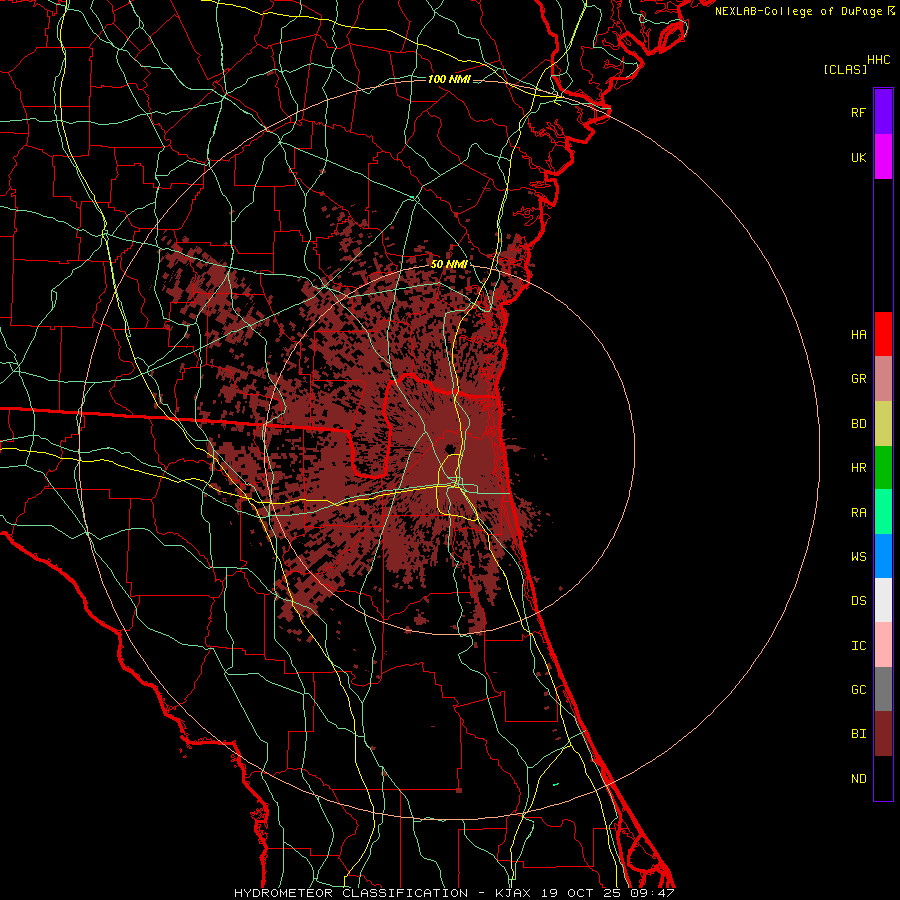The width and height of the screenshot is (900, 900).
Task: Click the UK legend label
Action: (x=858, y=157)
